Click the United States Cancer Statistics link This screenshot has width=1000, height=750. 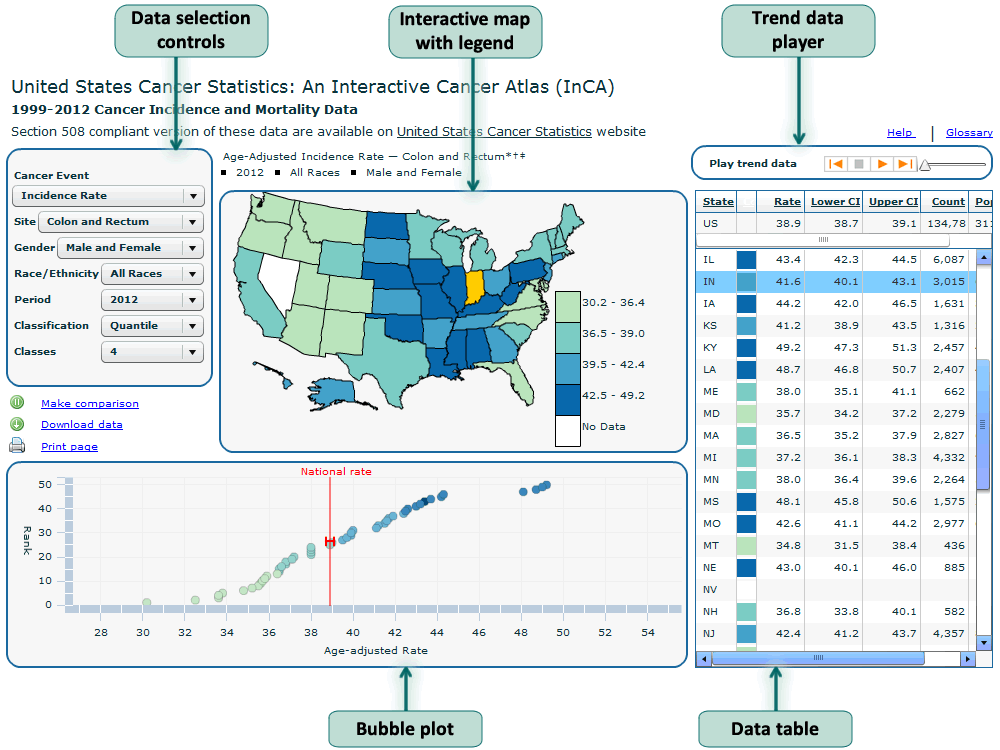(494, 131)
